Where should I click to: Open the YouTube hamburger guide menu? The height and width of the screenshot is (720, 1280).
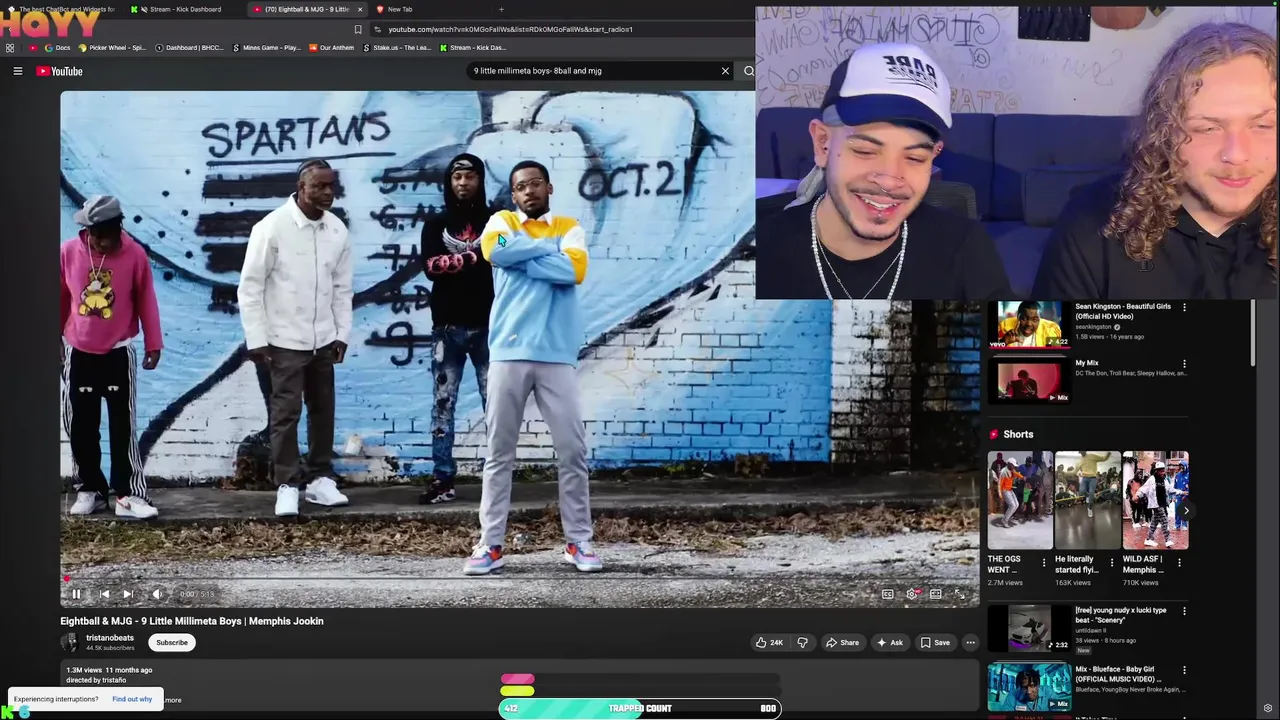pos(17,71)
